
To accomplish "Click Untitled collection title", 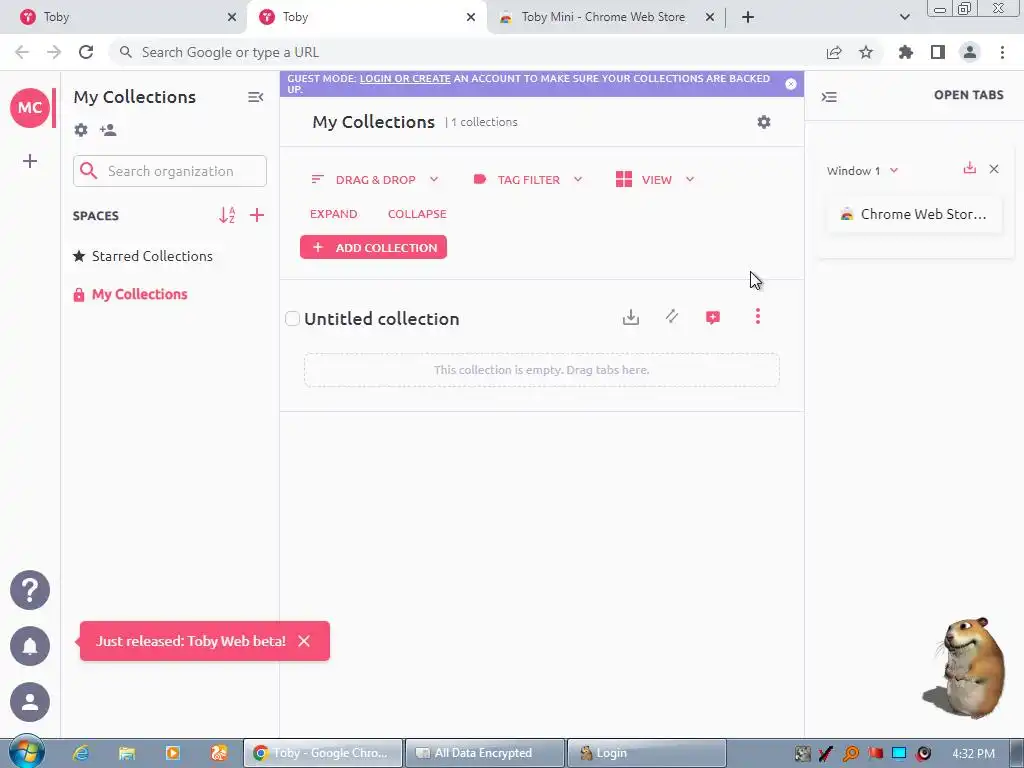I will (x=381, y=319).
